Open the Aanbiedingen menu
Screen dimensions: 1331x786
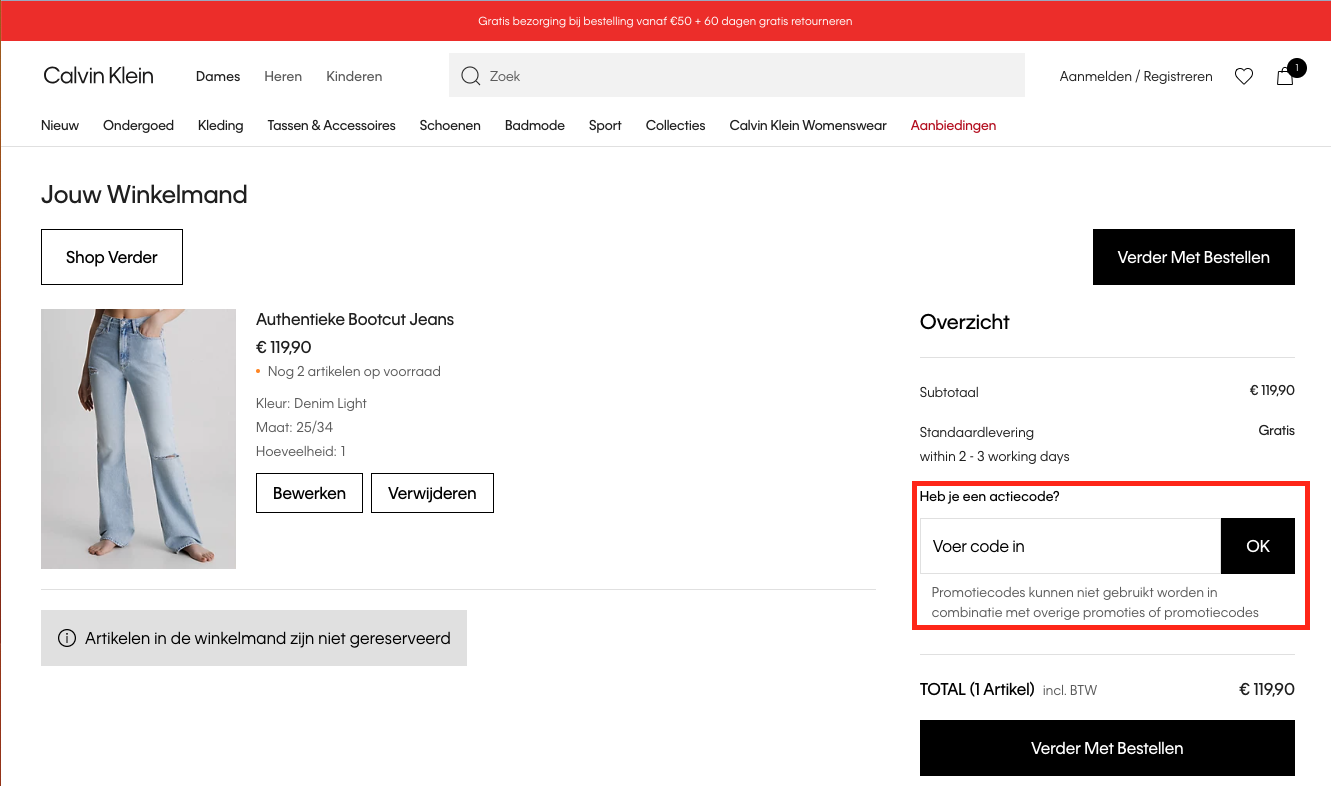pos(953,125)
